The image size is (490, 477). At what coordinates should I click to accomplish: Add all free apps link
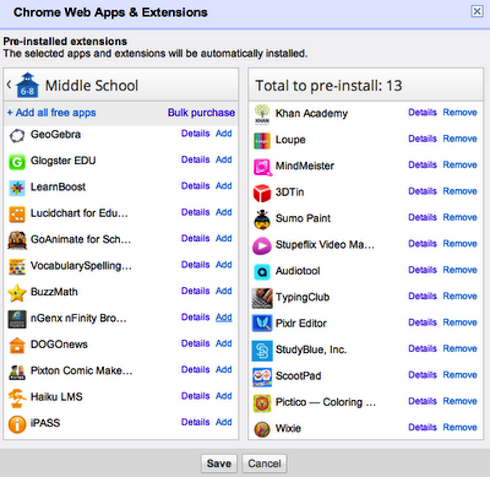coord(52,113)
